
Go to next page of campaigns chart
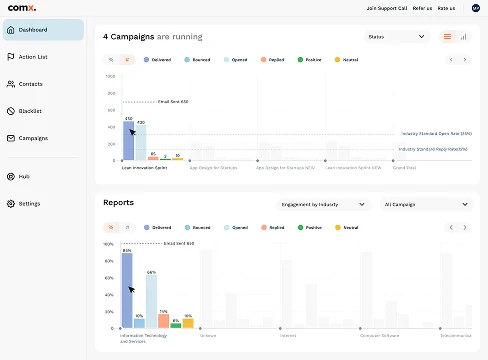pyautogui.click(x=465, y=60)
